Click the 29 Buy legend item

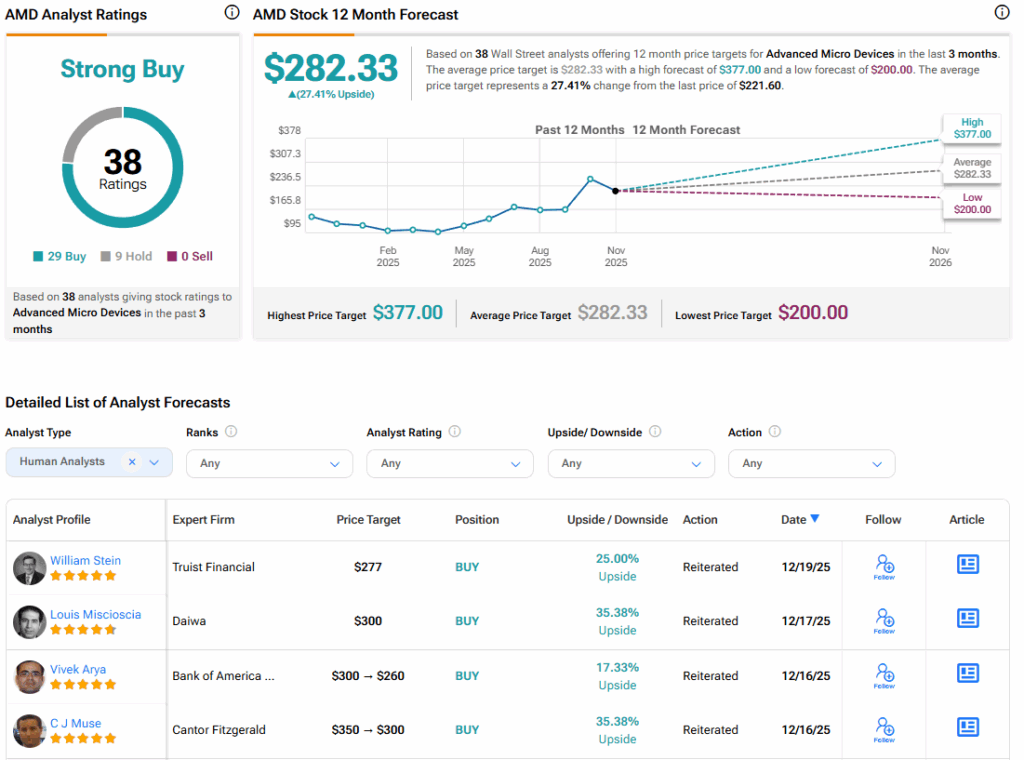pyautogui.click(x=59, y=256)
